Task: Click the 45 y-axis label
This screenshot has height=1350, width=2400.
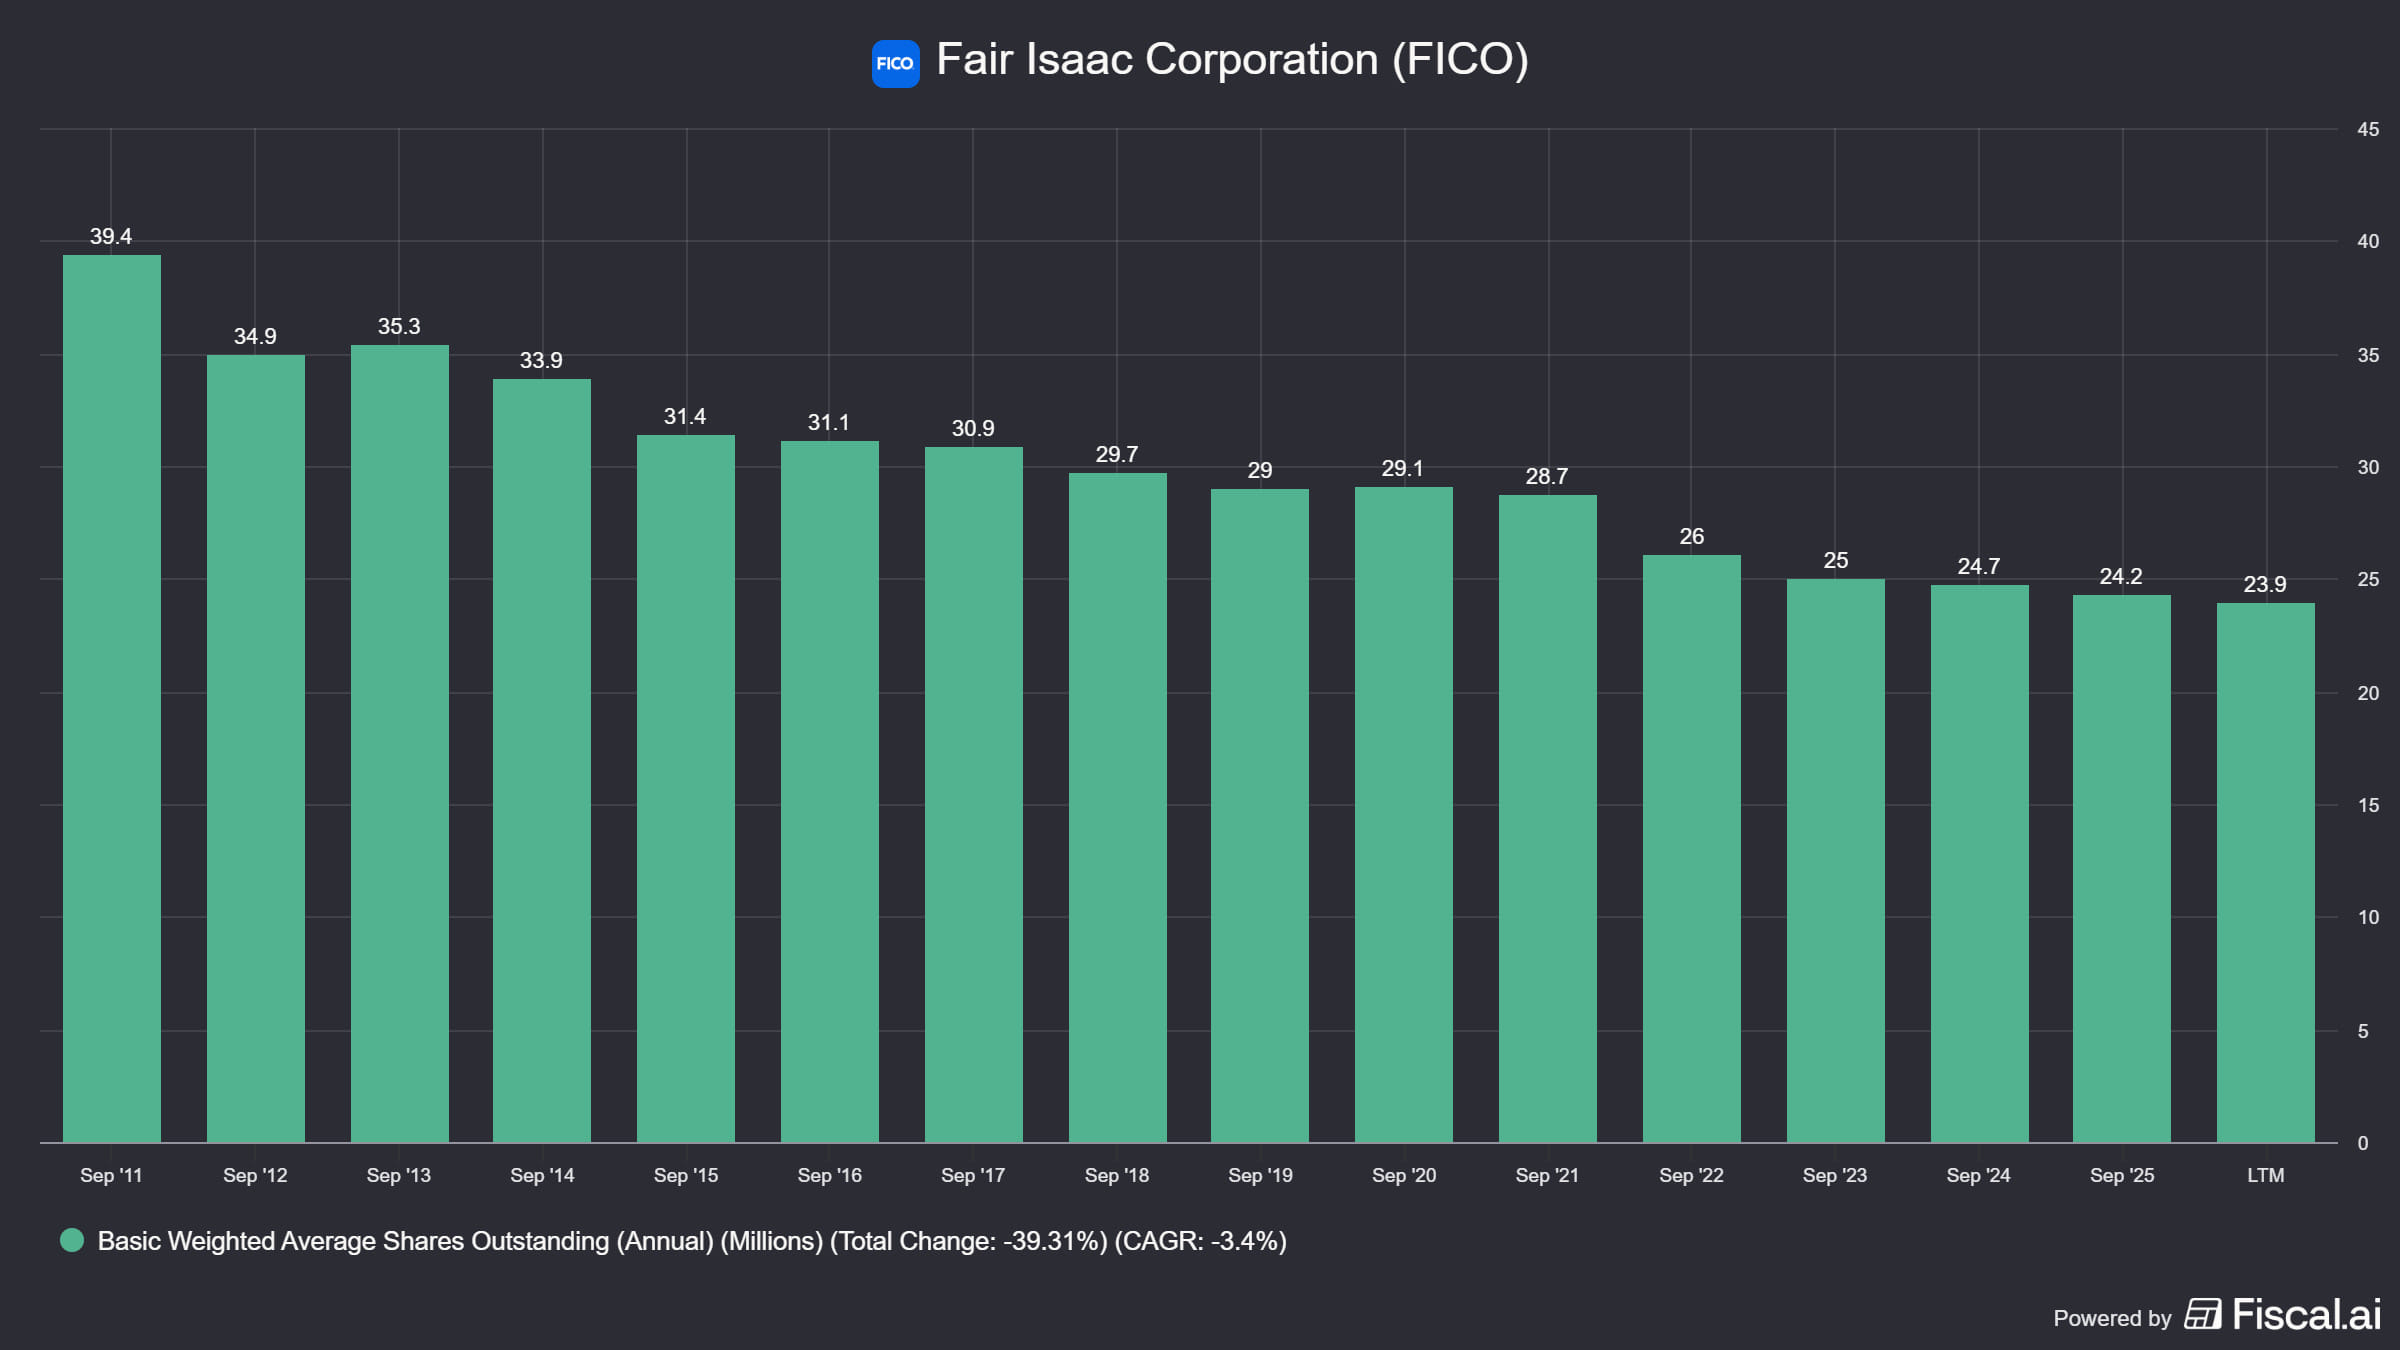Action: point(2368,129)
